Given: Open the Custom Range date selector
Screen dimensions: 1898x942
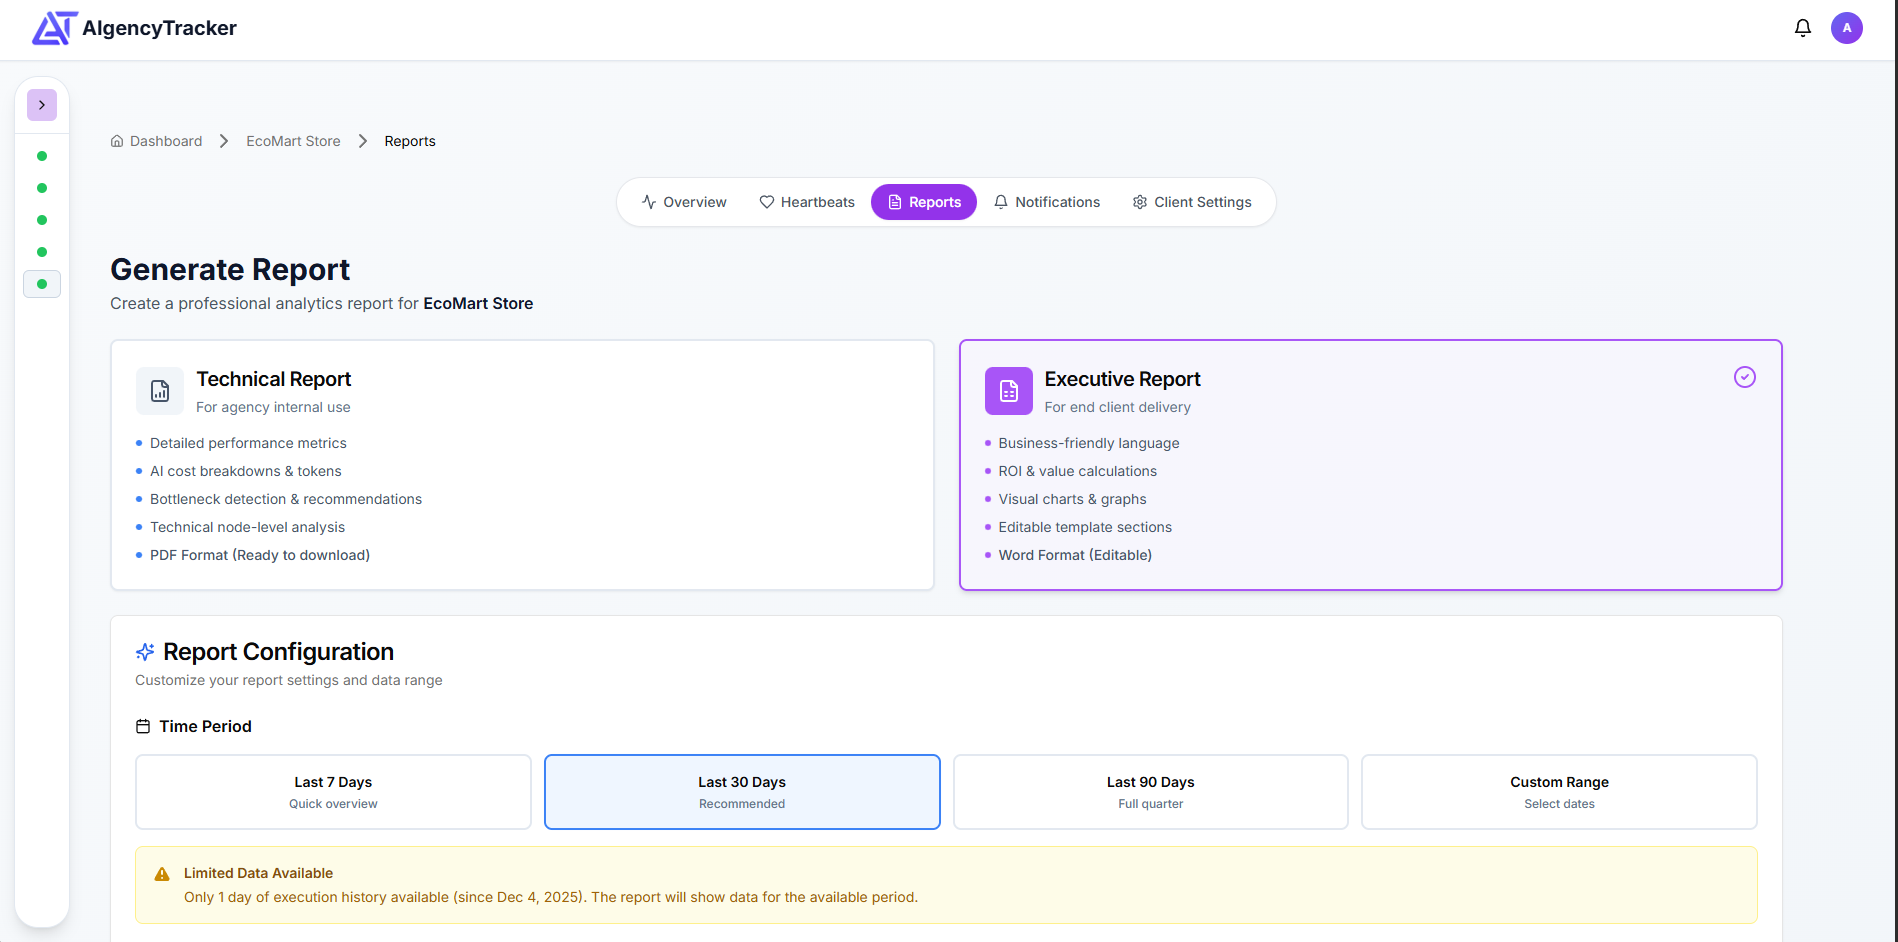Looking at the screenshot, I should click(1559, 792).
